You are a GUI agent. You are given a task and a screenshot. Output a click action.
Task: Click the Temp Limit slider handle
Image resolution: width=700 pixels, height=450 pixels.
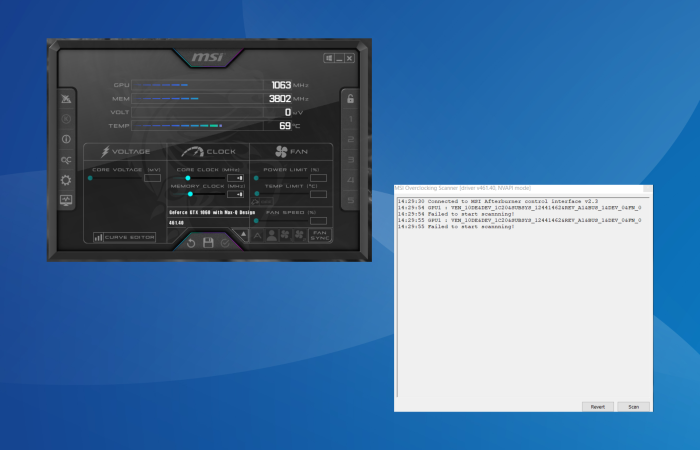pos(257,194)
